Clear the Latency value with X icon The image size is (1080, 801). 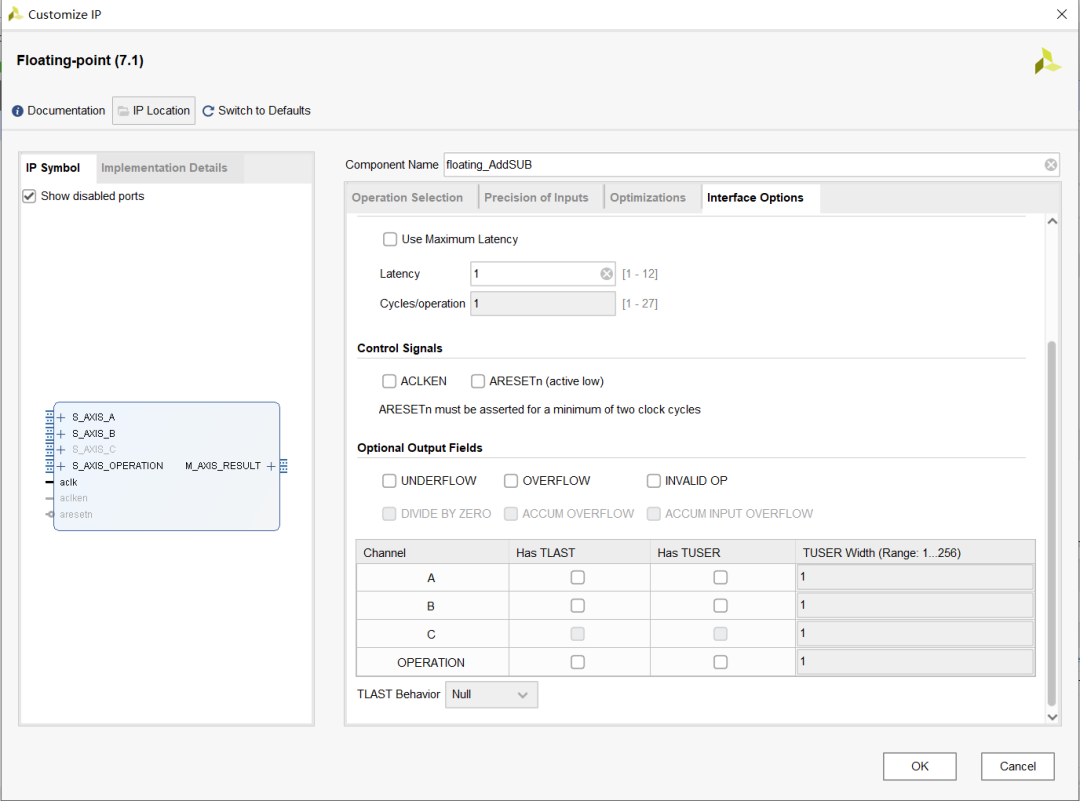pos(607,274)
